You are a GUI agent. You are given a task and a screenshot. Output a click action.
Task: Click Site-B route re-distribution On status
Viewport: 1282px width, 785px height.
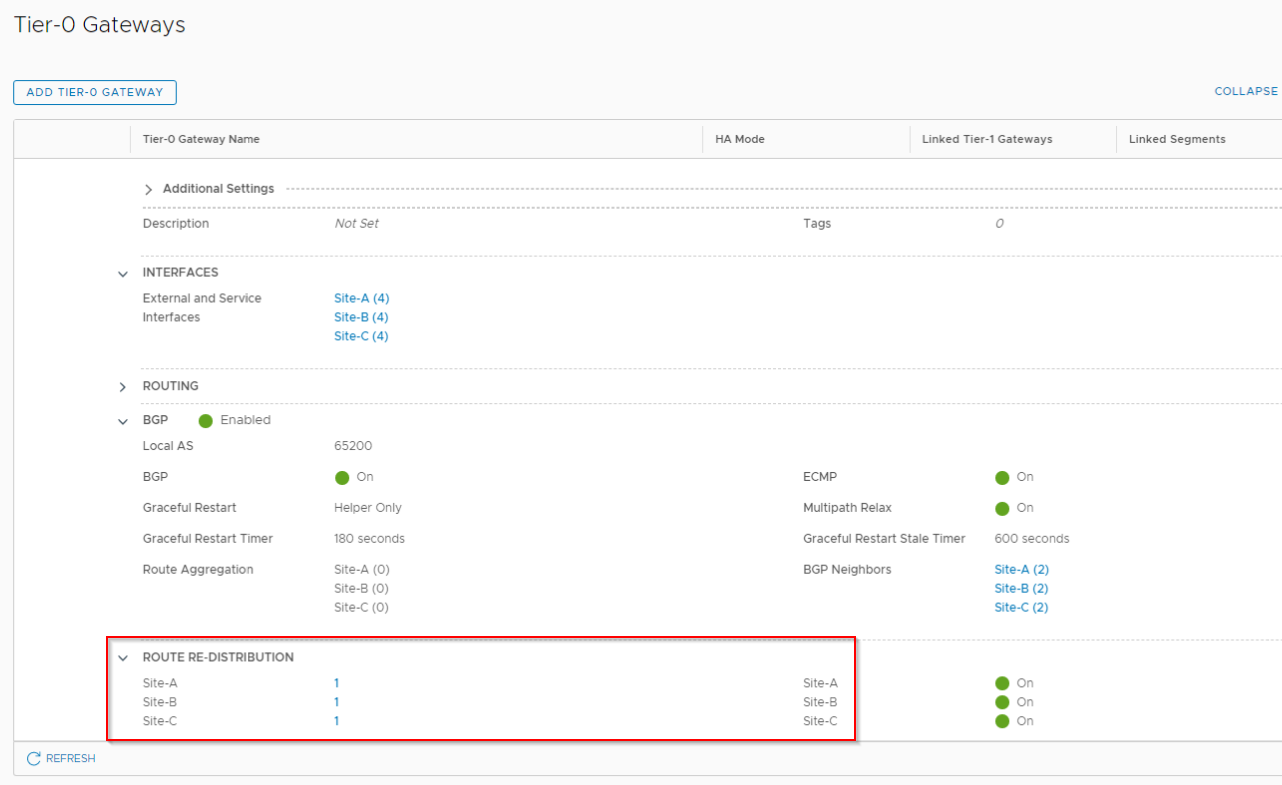coord(1002,703)
